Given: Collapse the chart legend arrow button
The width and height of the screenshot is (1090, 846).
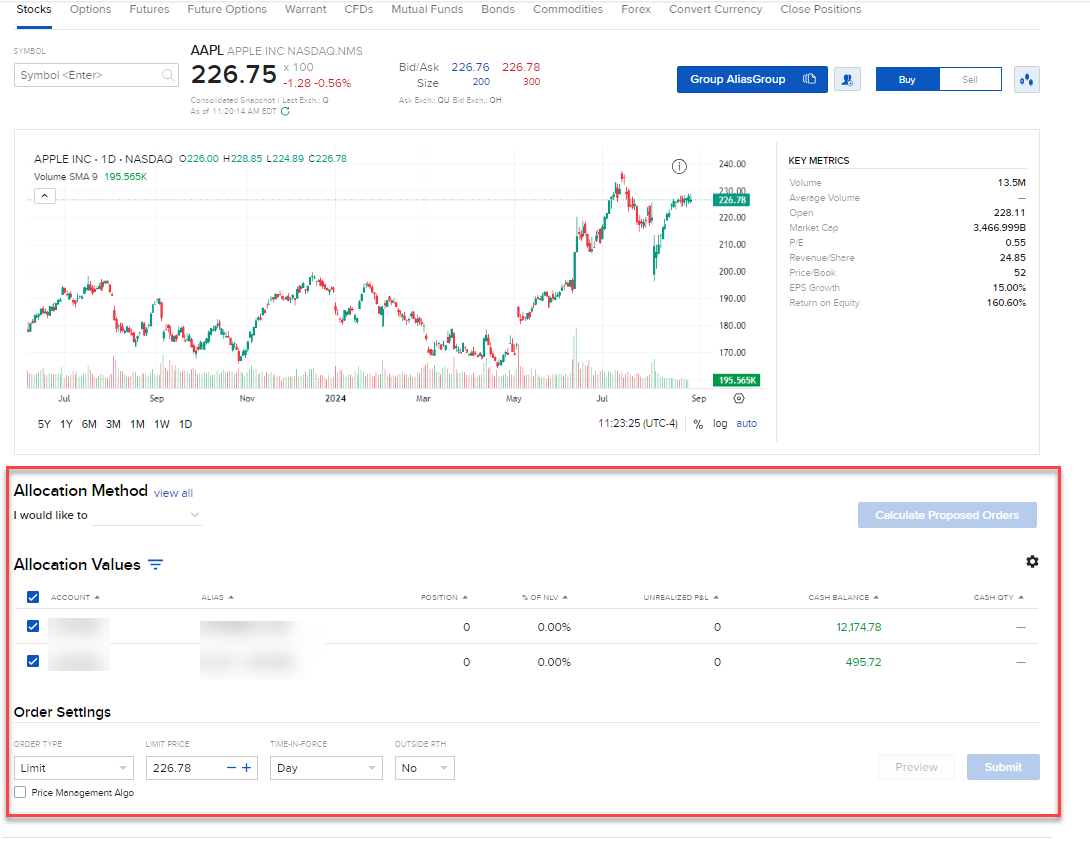Looking at the screenshot, I should [x=44, y=196].
